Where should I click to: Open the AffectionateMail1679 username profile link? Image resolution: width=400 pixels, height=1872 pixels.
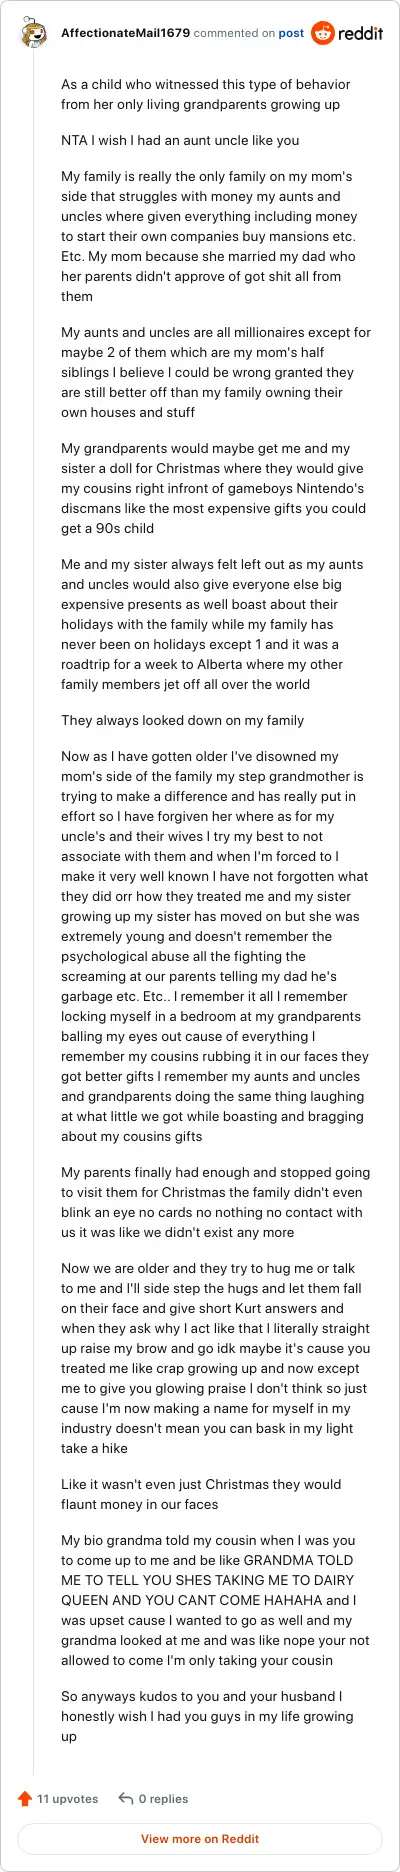125,33
